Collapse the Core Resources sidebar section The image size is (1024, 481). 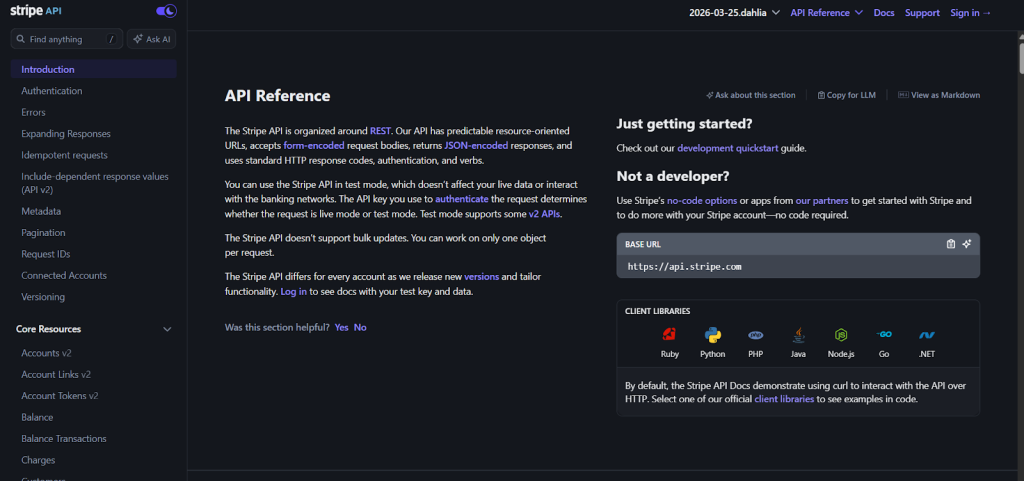coord(167,329)
